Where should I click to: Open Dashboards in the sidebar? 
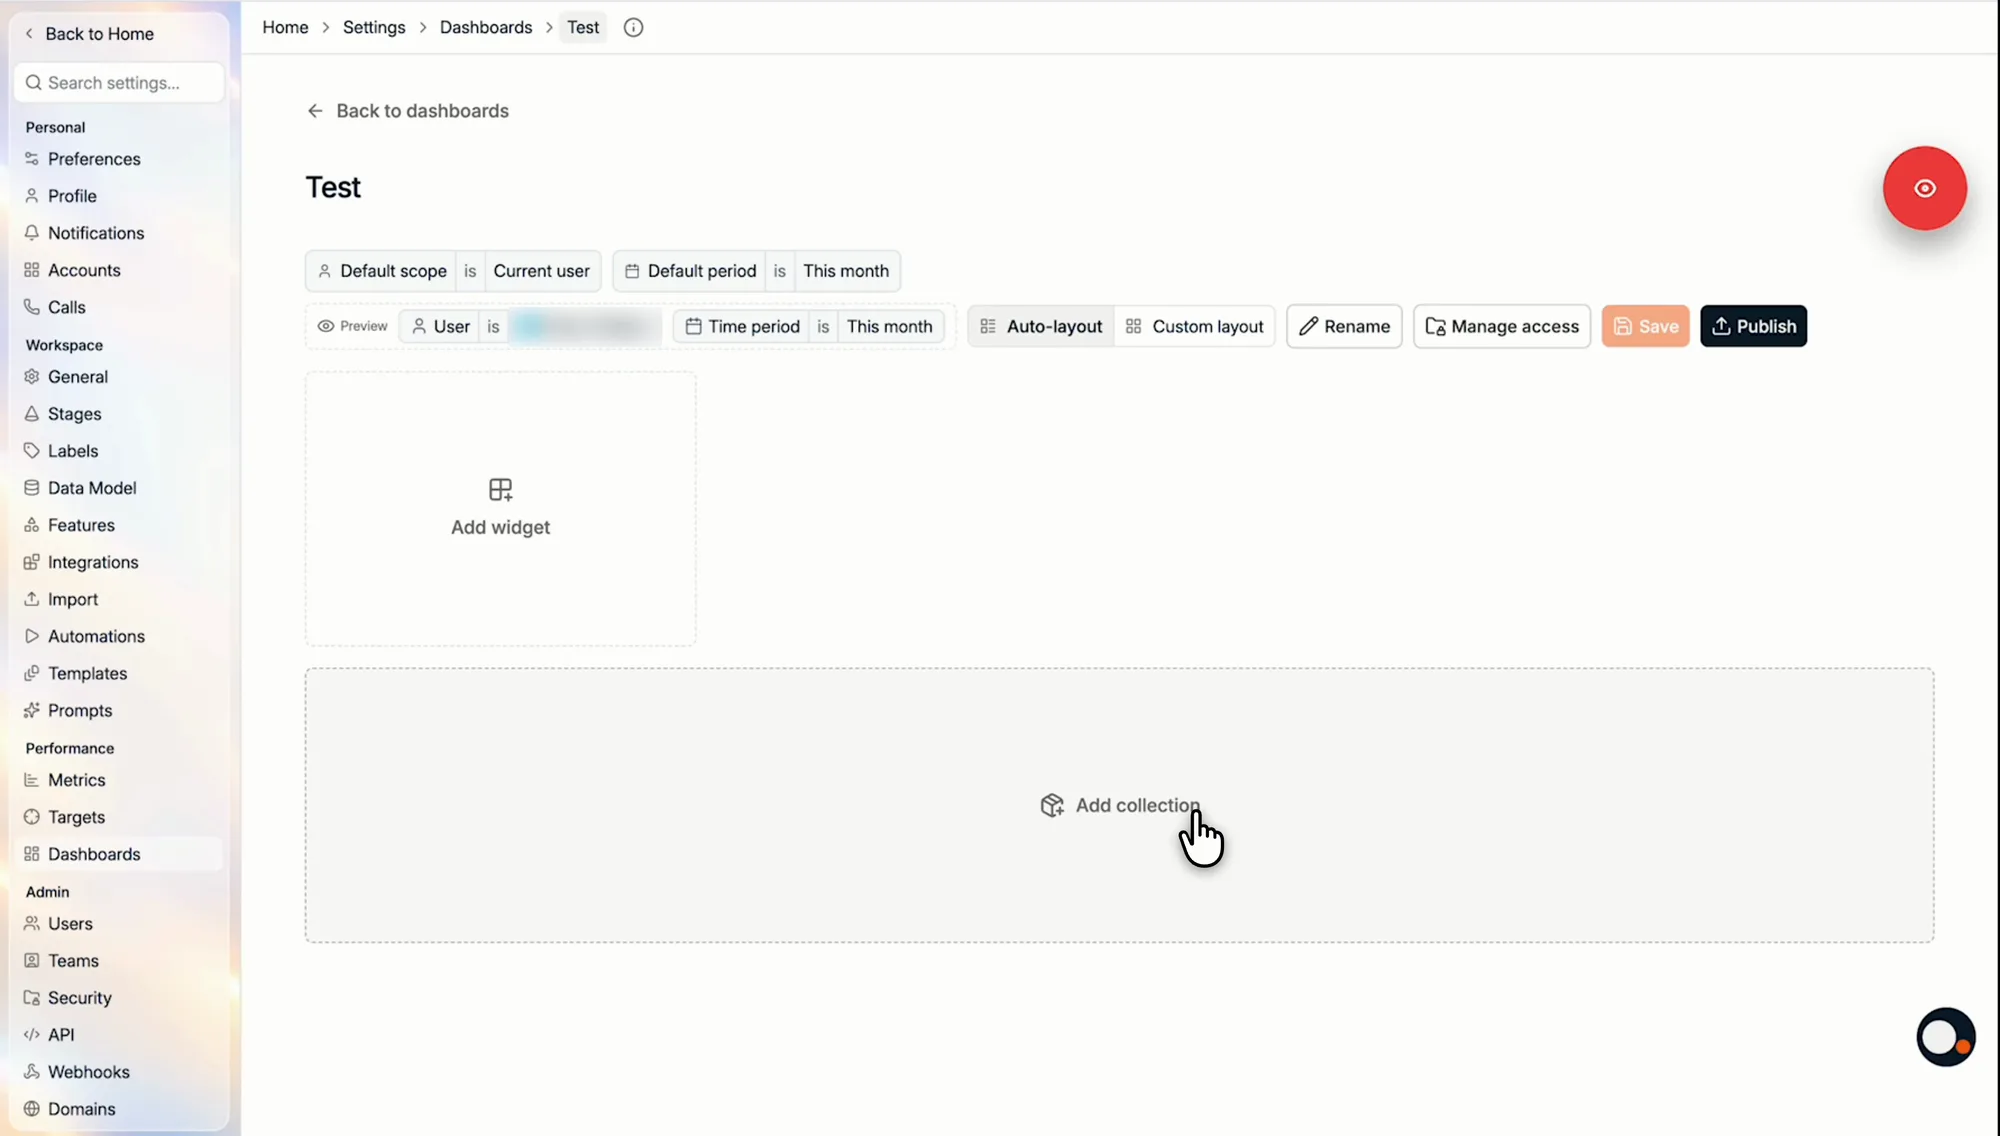click(x=117, y=854)
